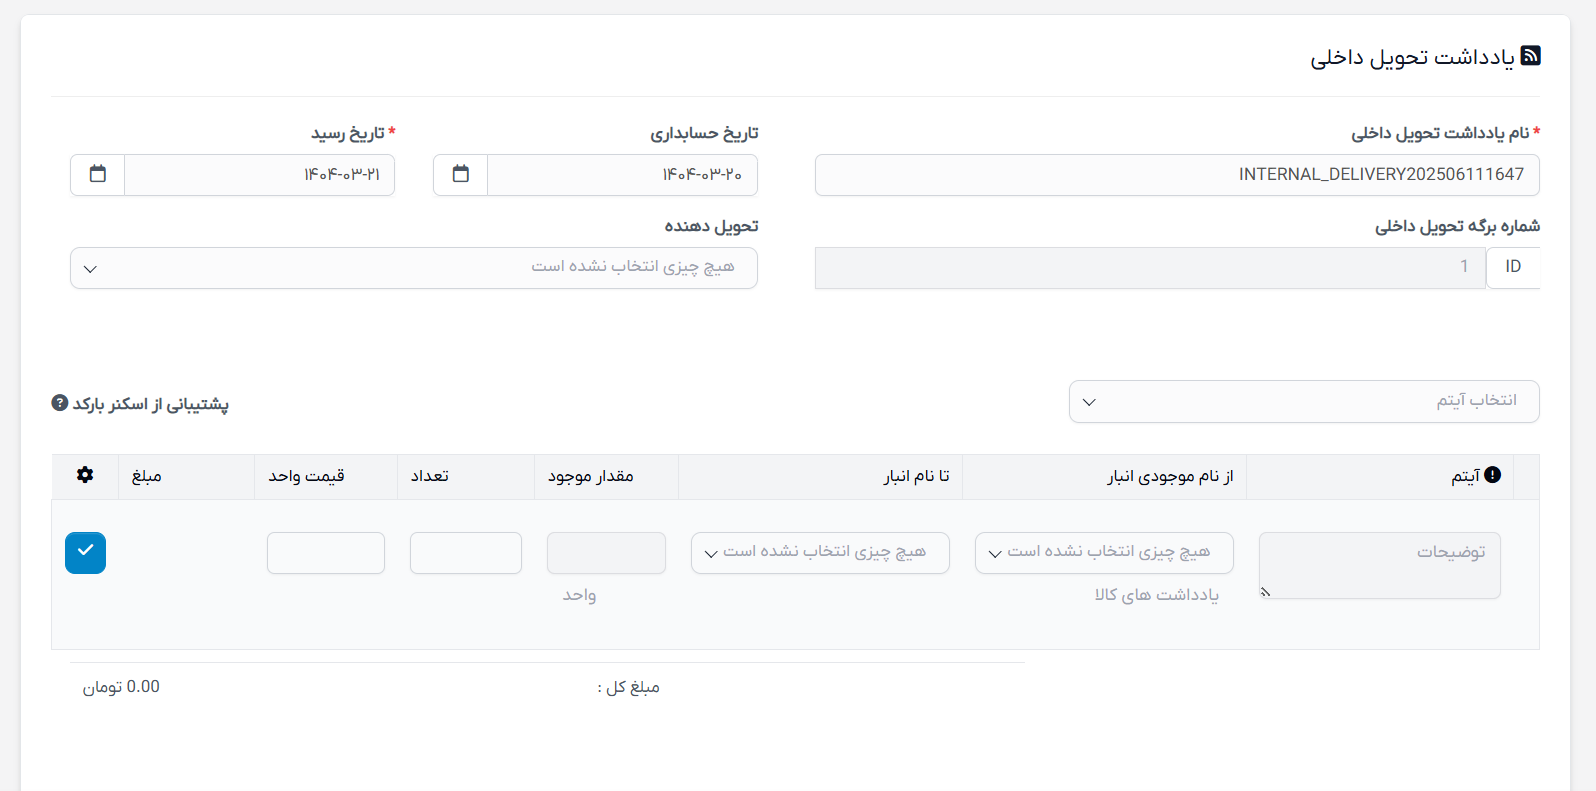Click the یادداشت تحویل داخلی page title
This screenshot has width=1596, height=791.
pyautogui.click(x=1412, y=57)
